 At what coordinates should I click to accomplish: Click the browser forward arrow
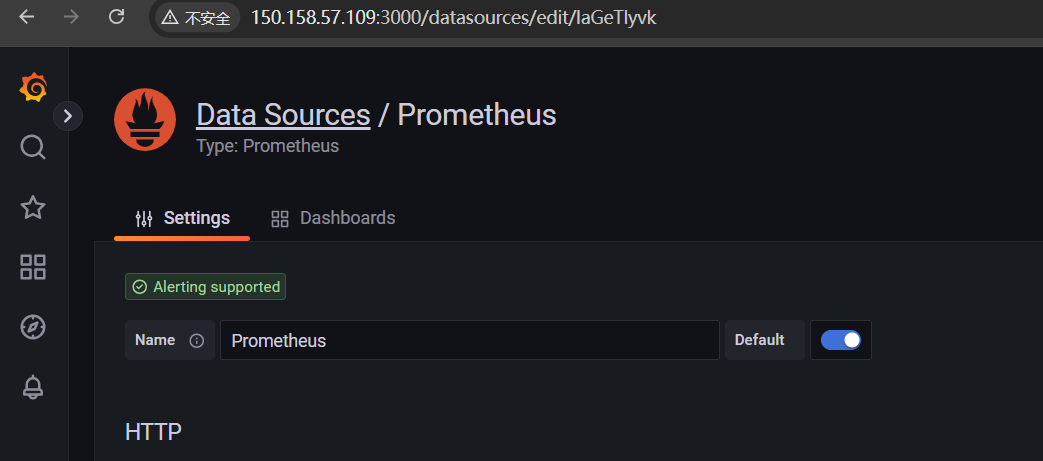[71, 17]
